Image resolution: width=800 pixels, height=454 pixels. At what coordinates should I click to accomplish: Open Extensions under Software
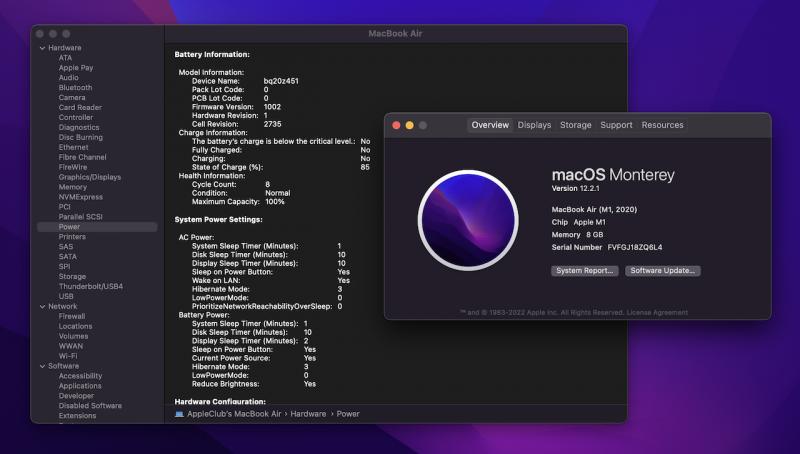coord(77,416)
